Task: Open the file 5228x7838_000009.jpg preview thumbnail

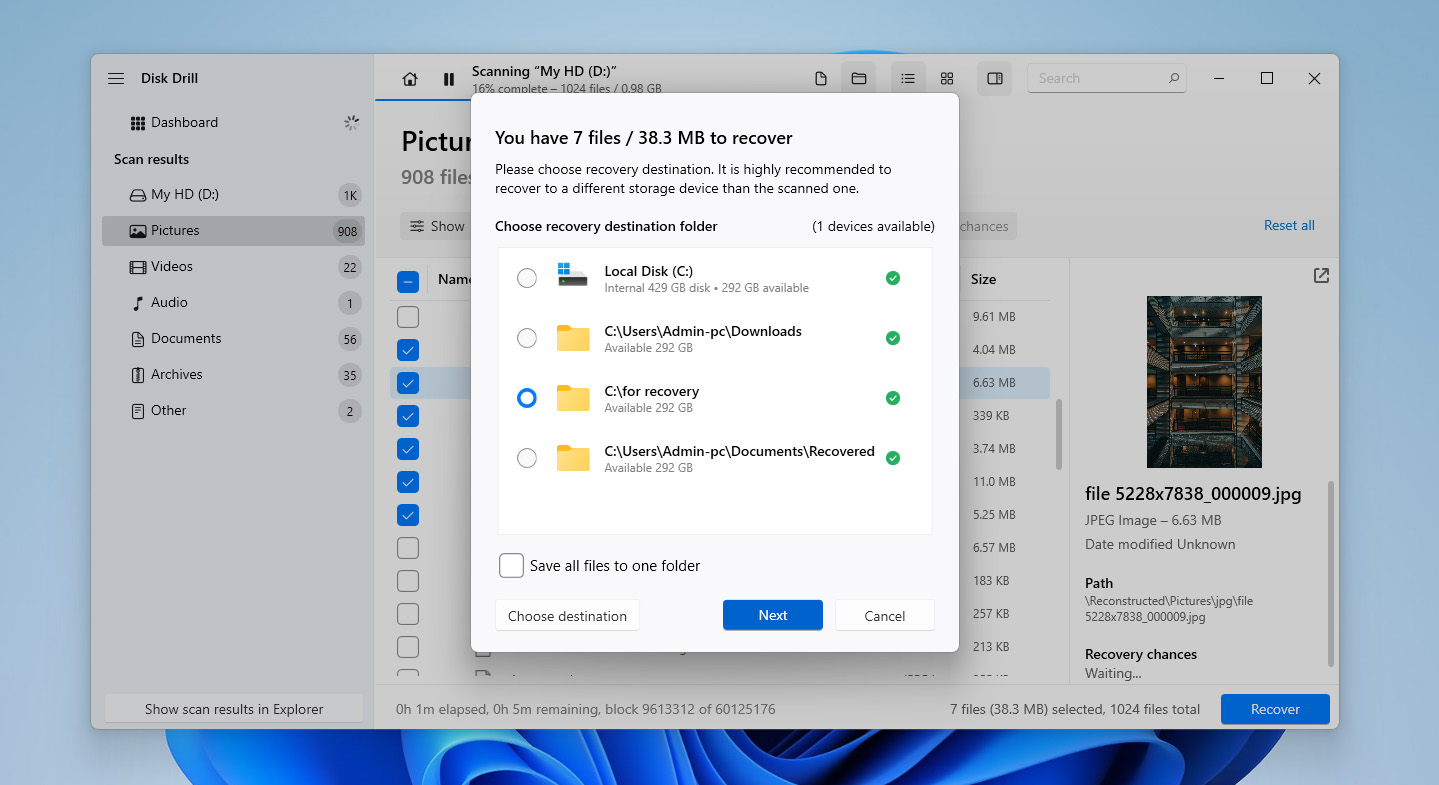Action: click(1204, 382)
